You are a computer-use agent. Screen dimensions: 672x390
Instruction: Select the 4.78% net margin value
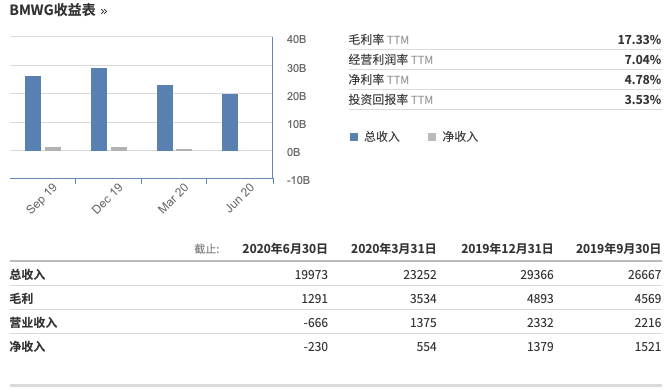tap(642, 80)
